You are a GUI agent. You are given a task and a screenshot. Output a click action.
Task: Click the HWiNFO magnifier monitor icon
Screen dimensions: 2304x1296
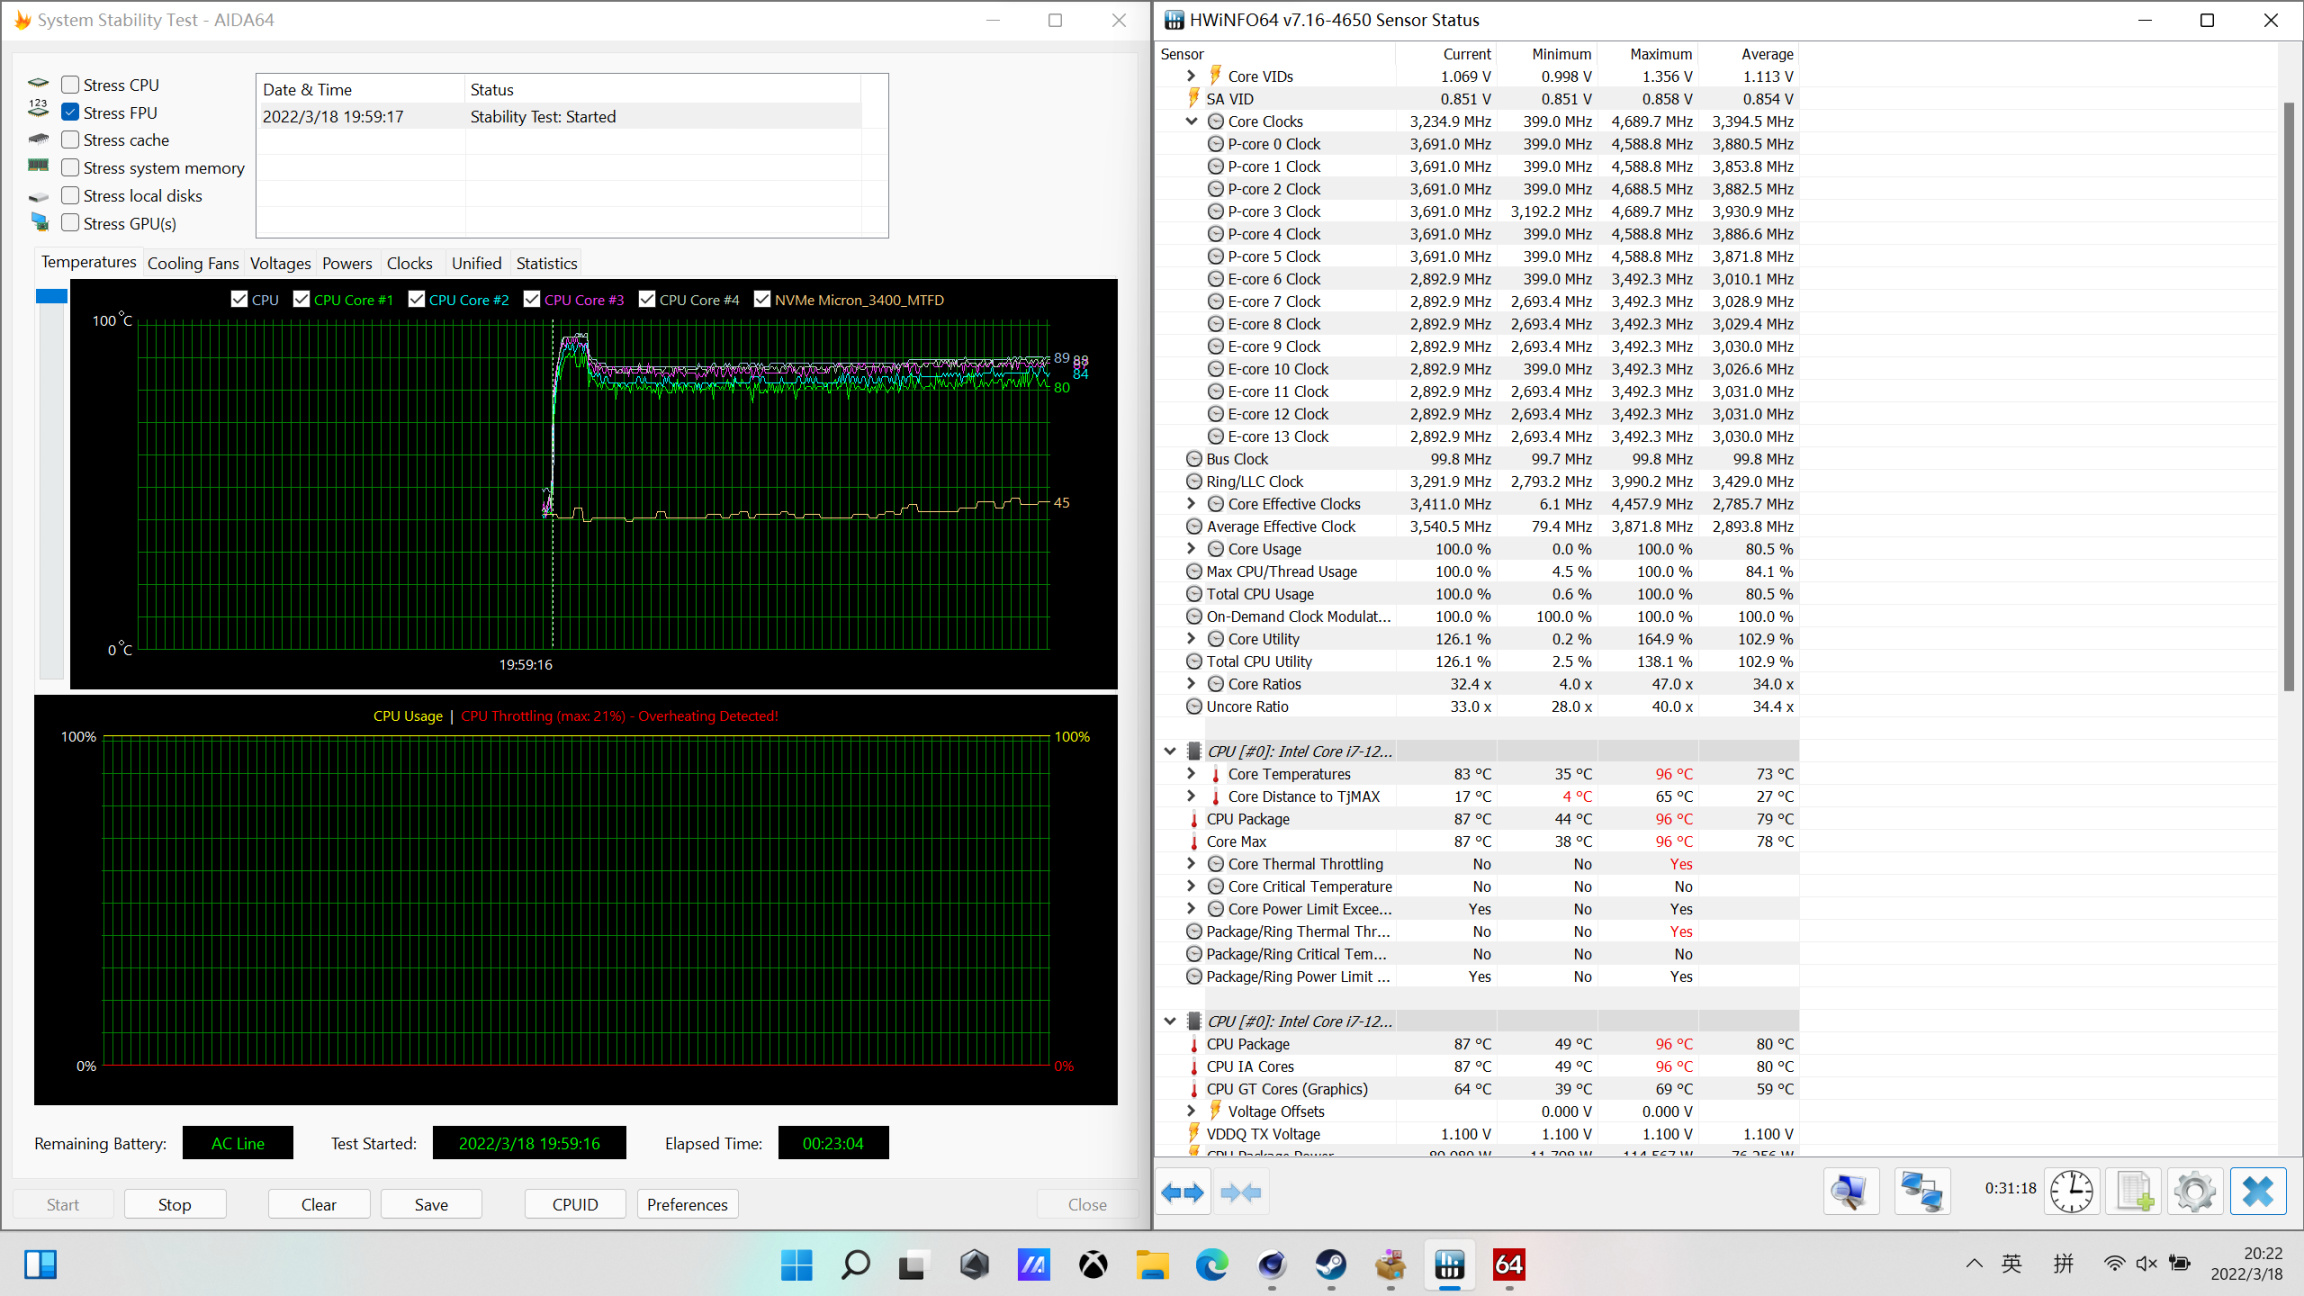click(1850, 1192)
